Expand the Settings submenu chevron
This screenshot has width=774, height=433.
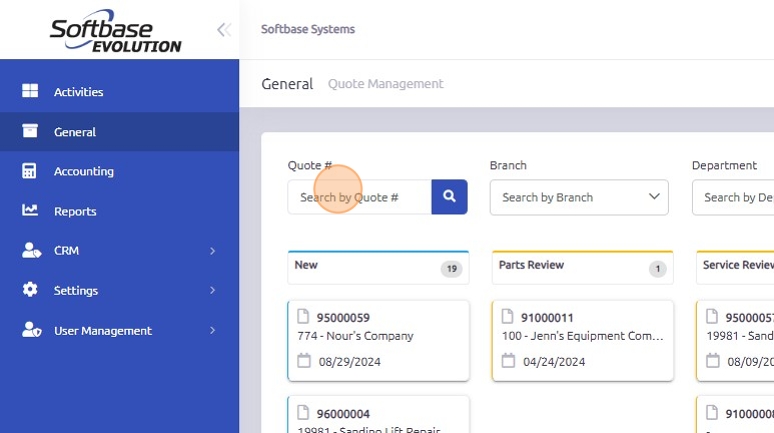pos(213,290)
